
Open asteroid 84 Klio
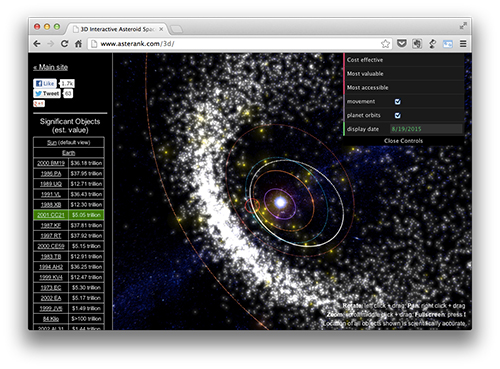51,319
